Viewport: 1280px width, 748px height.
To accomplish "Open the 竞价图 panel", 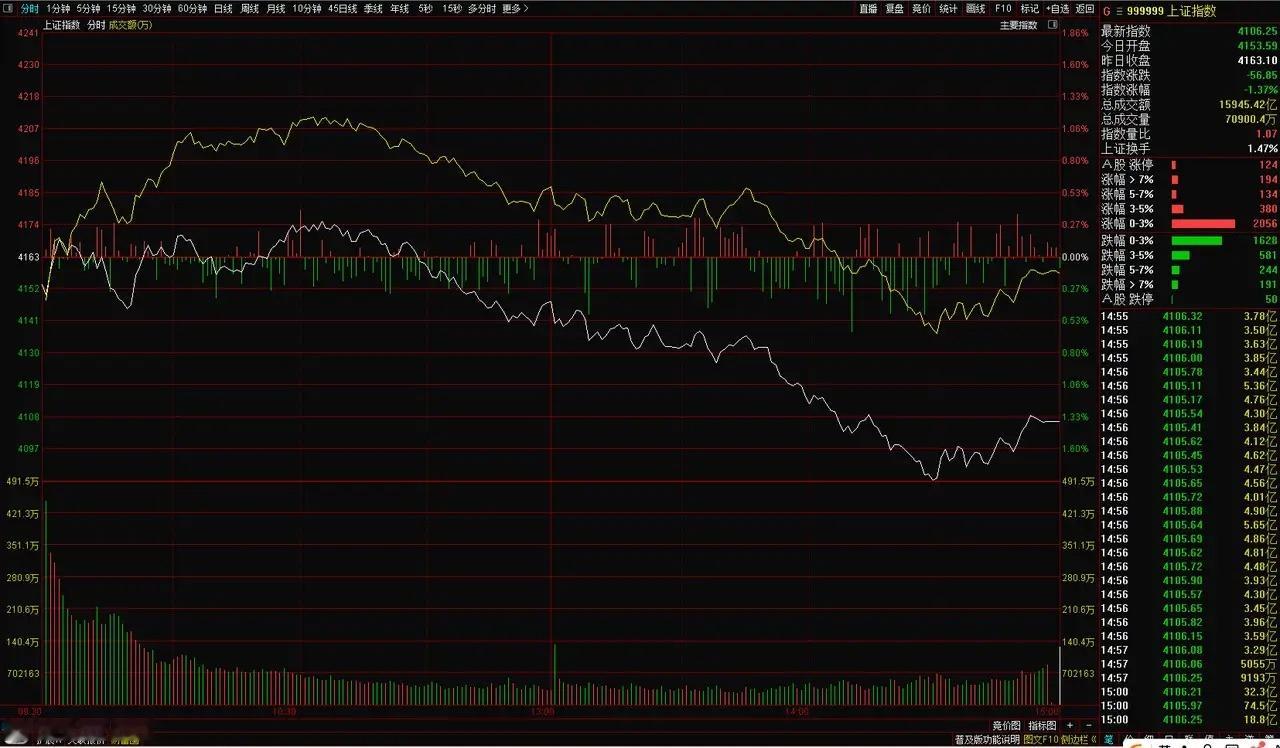I will click(1006, 725).
